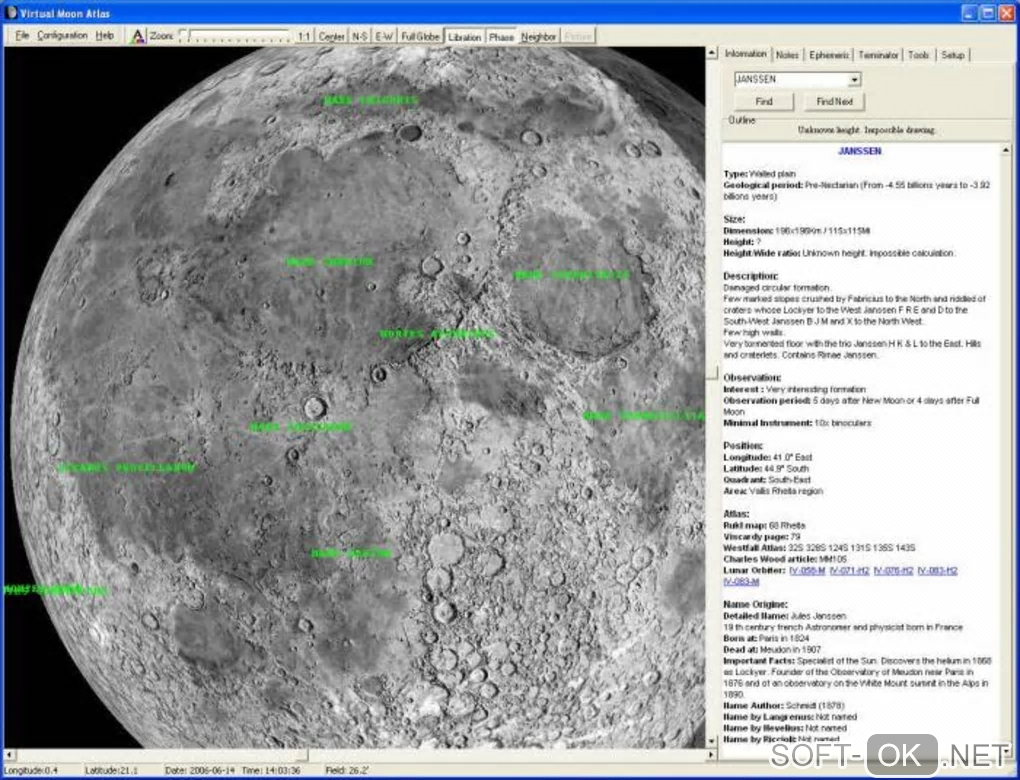Open Lunar Orbiter link IV-058-M
The width and height of the screenshot is (1020, 780).
click(x=807, y=571)
